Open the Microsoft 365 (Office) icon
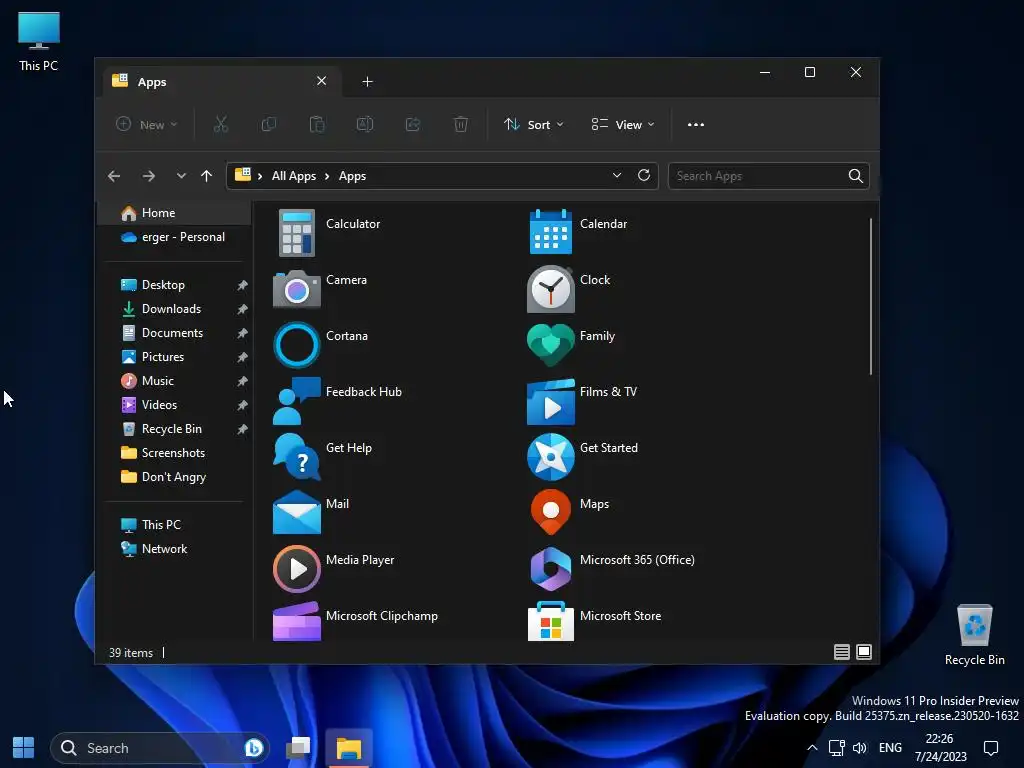 [551, 569]
